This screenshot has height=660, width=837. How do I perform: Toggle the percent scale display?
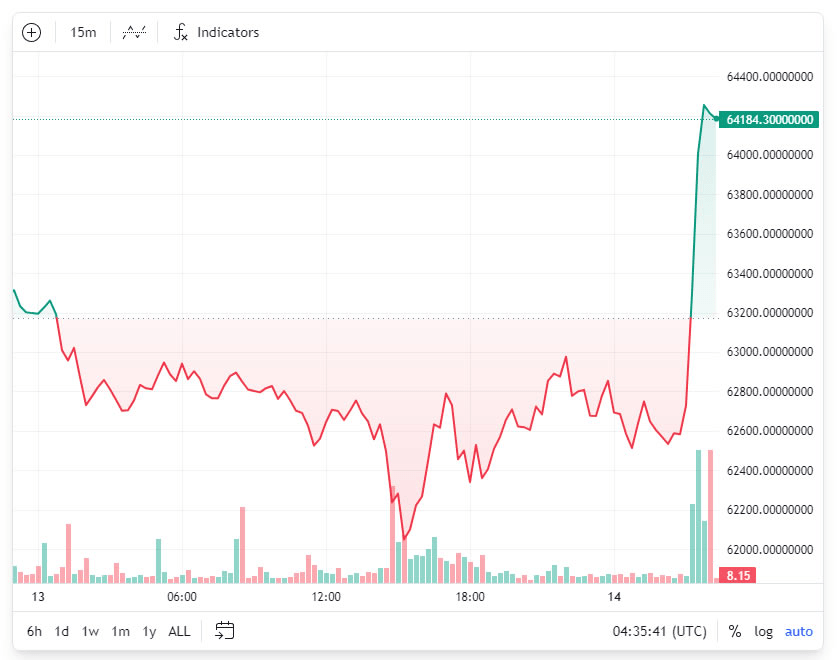(734, 631)
